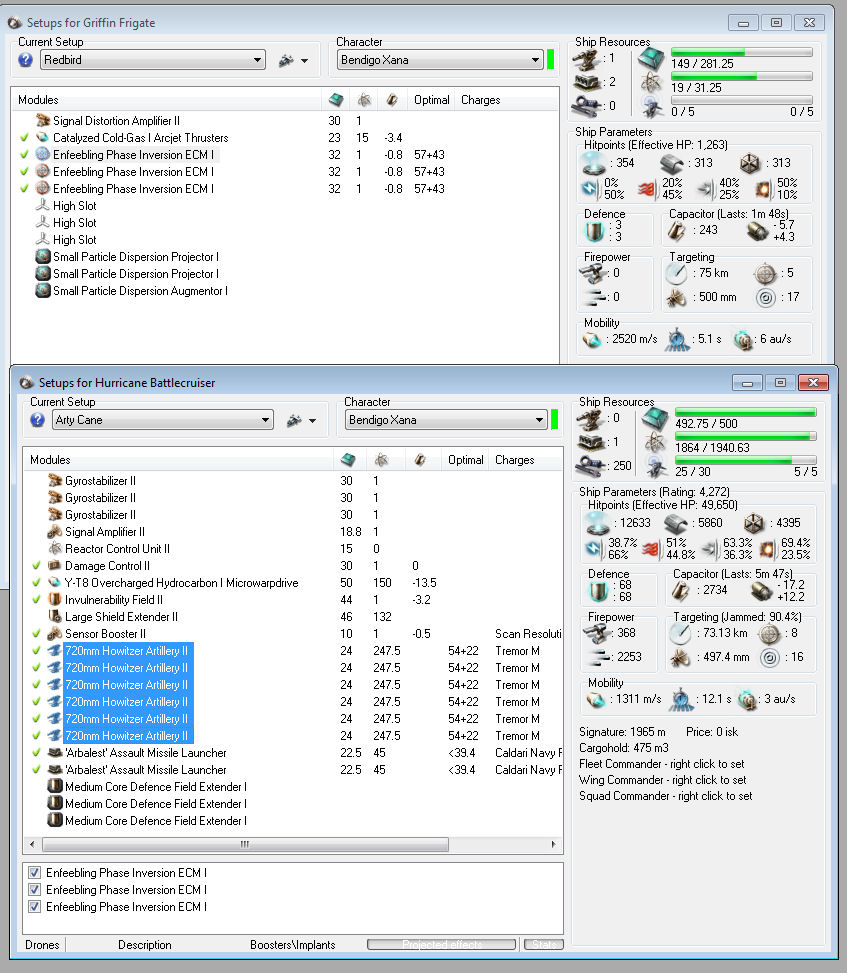Toggle third projected Enfeebling Phase Inversion ECM checkbox
The image size is (847, 973).
pyautogui.click(x=35, y=907)
